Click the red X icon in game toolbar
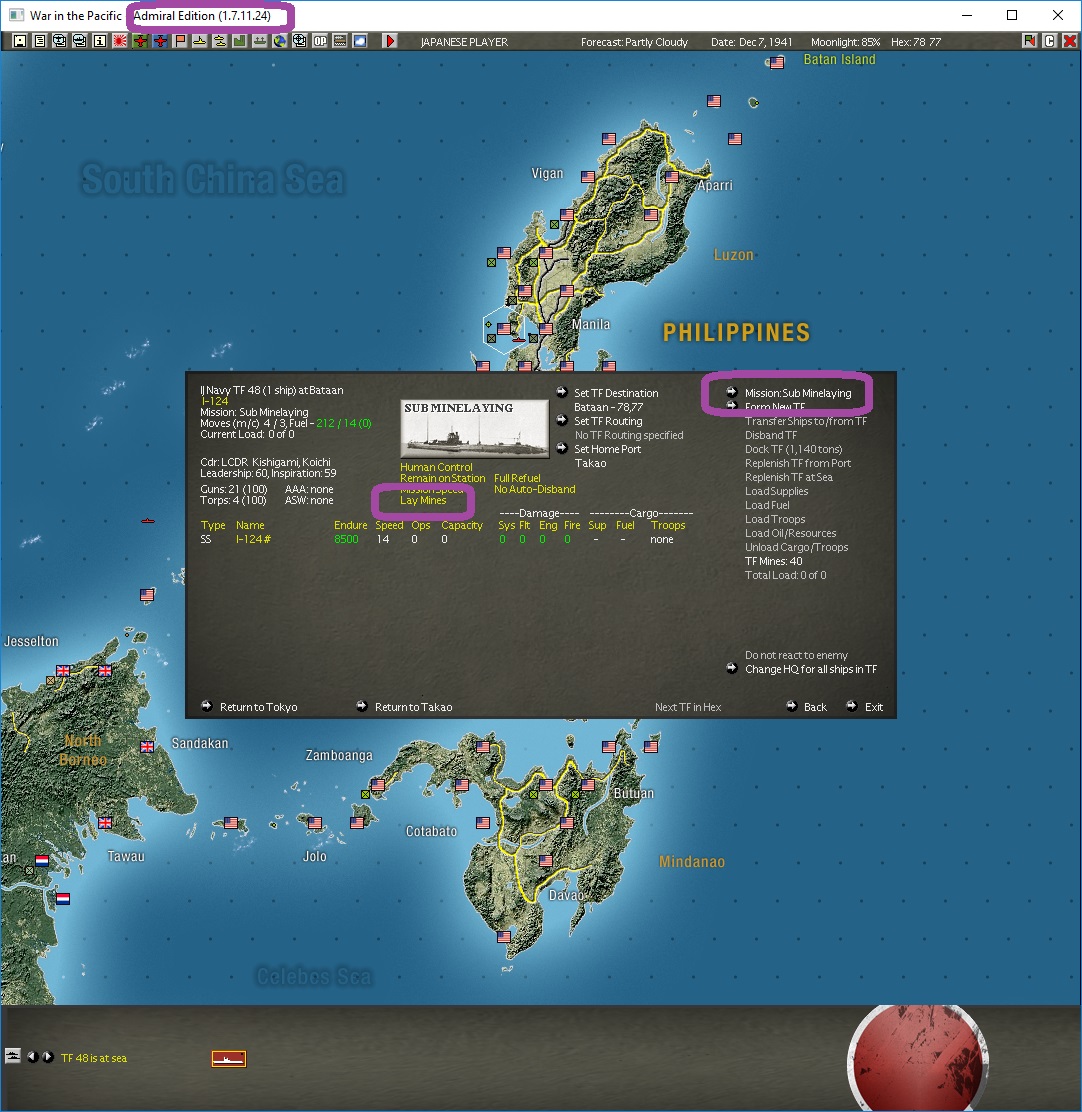The width and height of the screenshot is (1082, 1112). click(1069, 41)
